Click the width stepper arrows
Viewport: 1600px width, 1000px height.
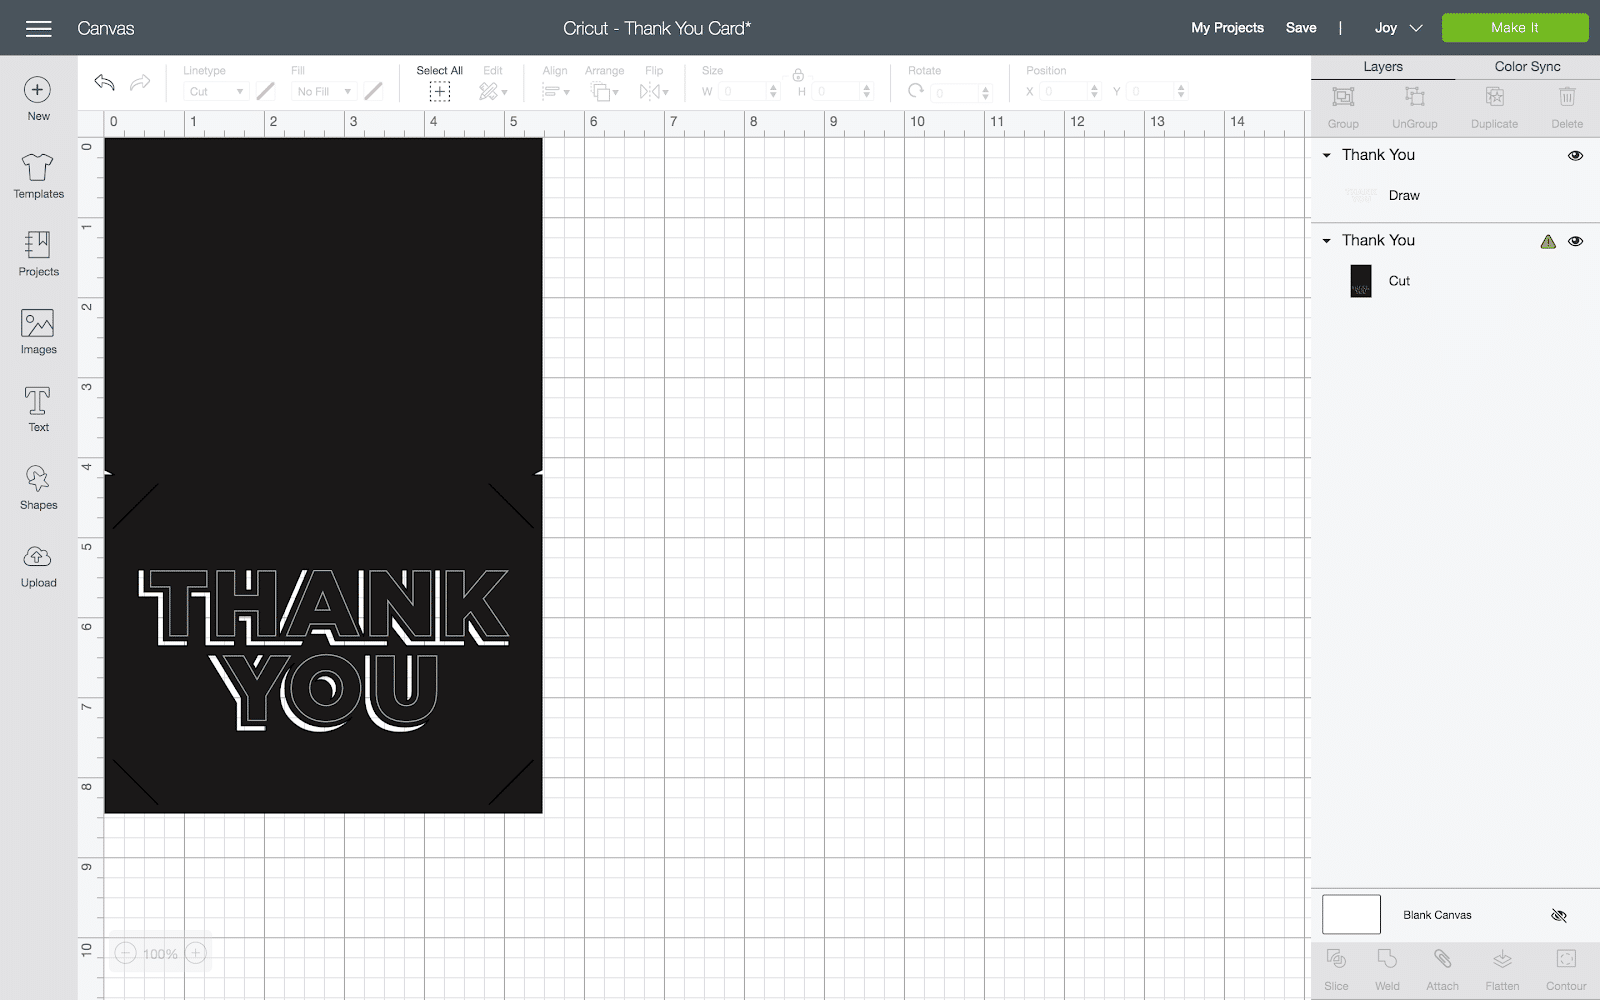coord(773,91)
